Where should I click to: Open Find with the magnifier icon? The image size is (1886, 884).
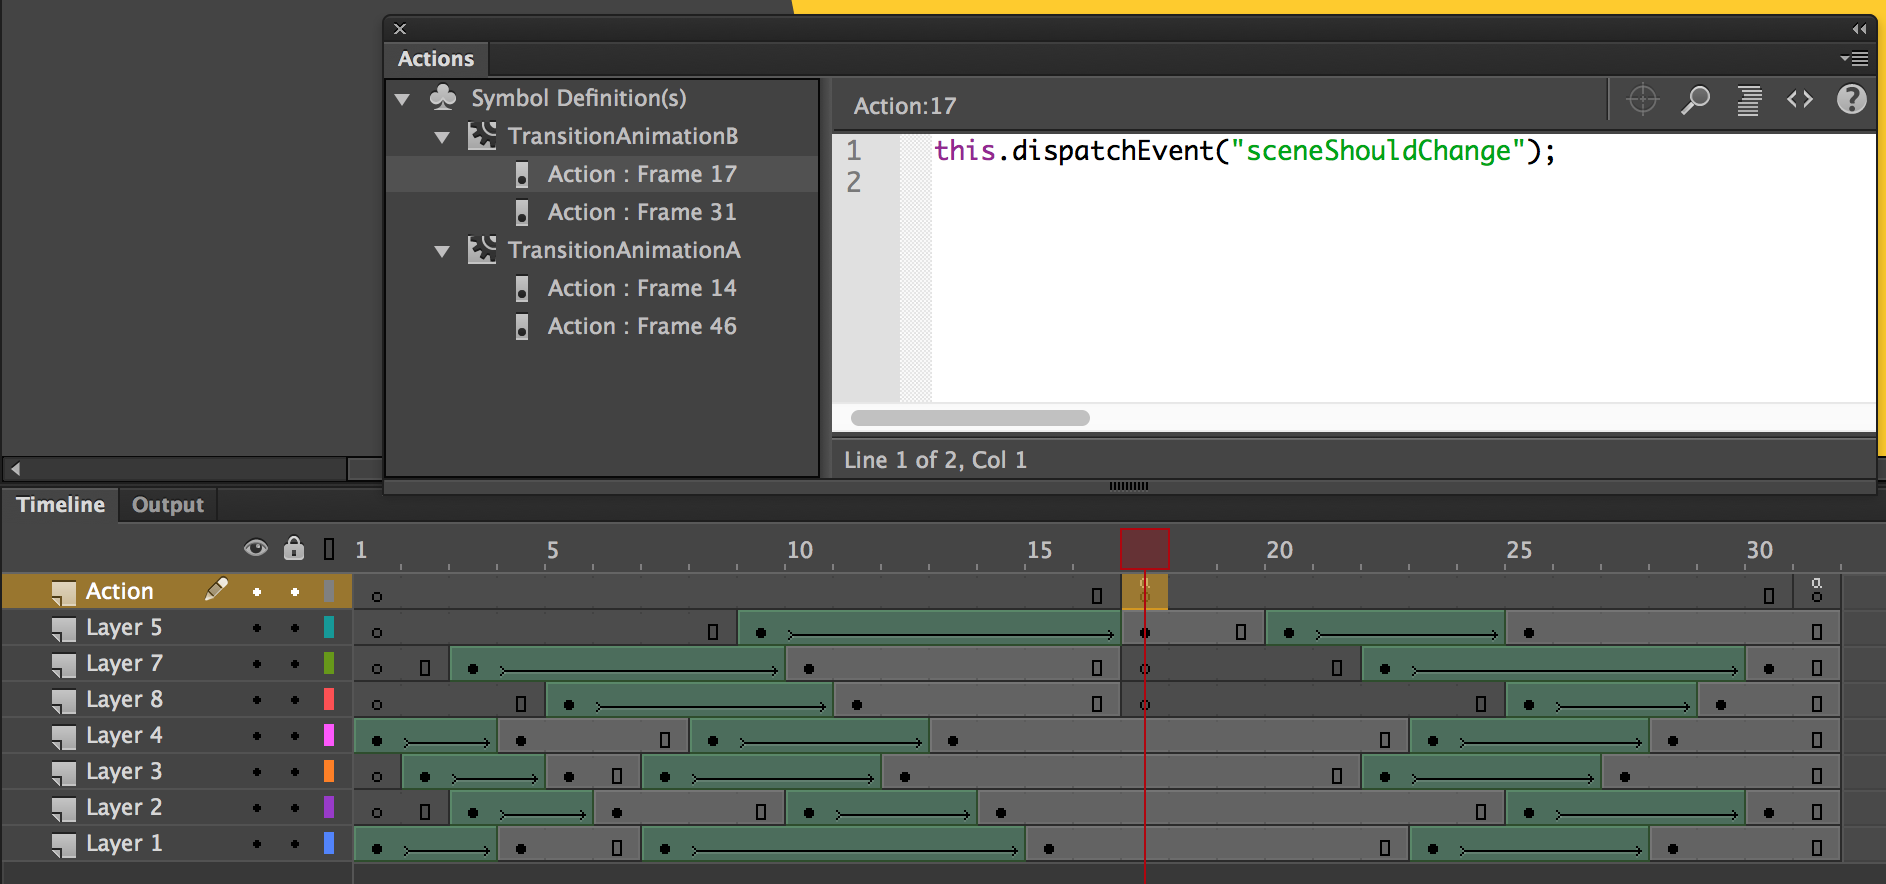click(x=1695, y=100)
